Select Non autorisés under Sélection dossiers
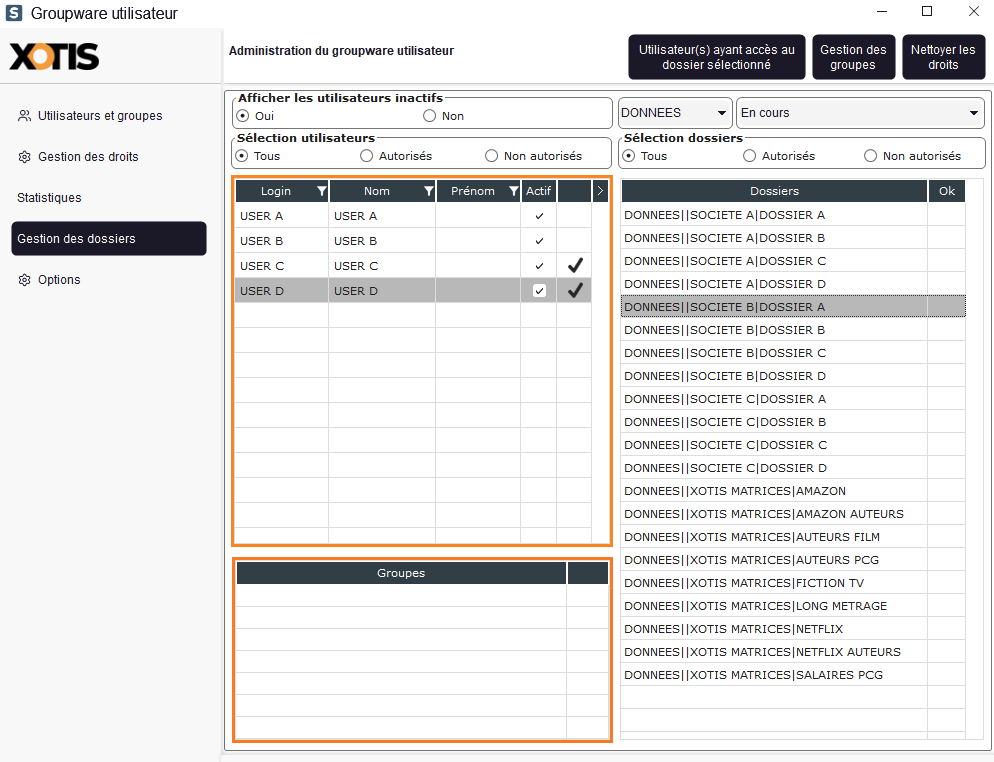 coord(870,156)
